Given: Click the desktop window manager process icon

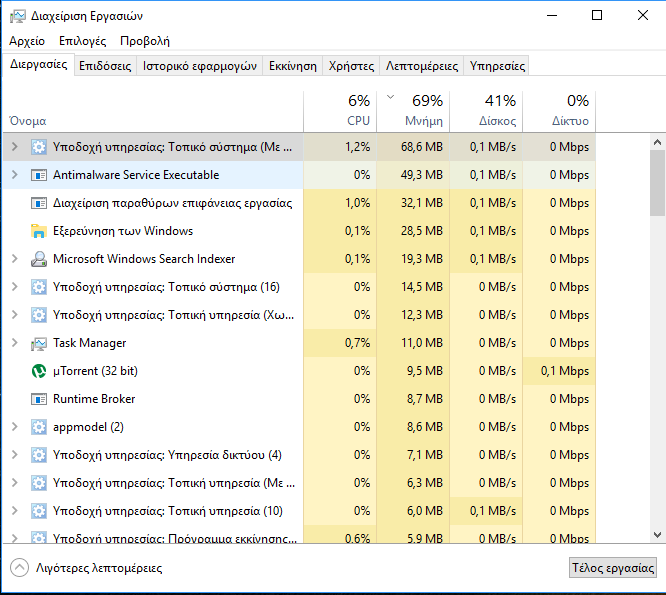Looking at the screenshot, I should click(39, 203).
